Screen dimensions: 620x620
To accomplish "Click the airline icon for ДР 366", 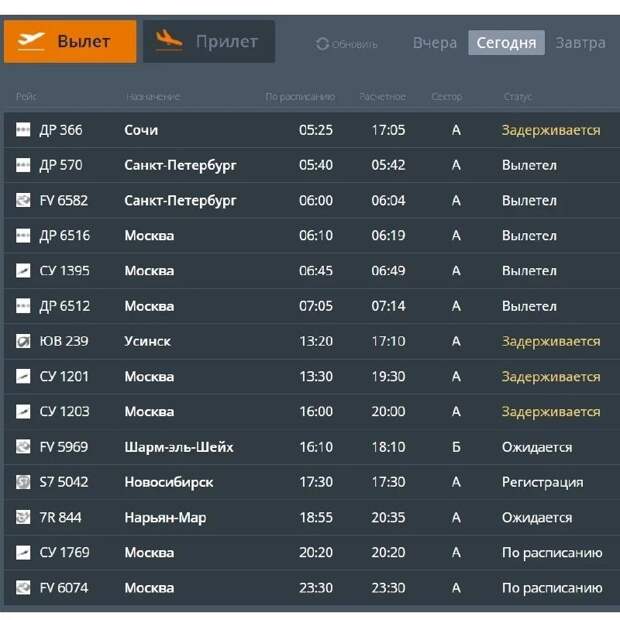I will click(x=23, y=129).
